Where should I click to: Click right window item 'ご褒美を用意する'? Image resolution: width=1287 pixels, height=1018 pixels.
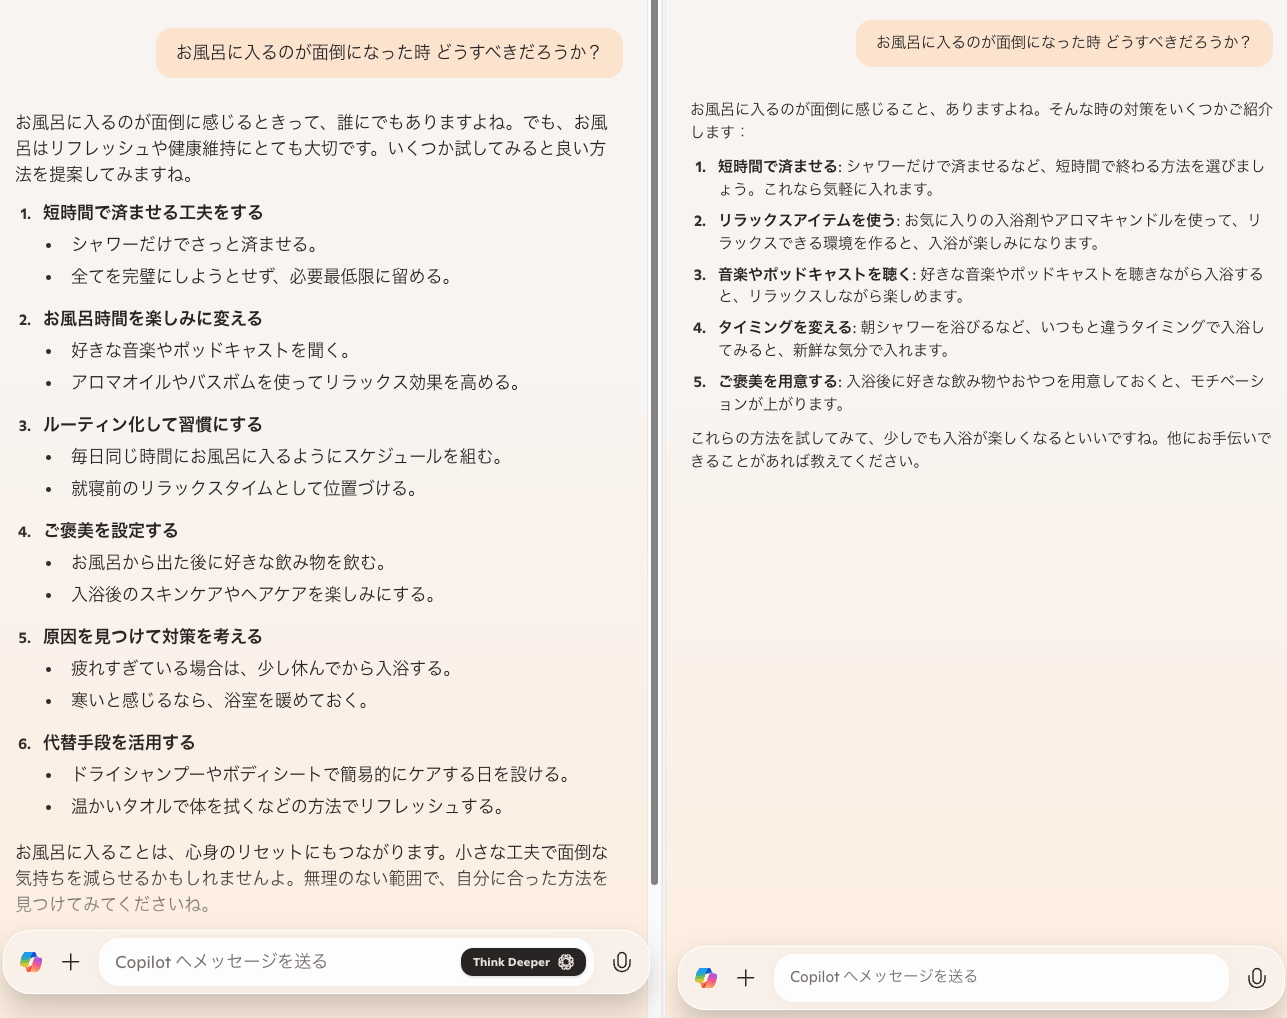[777, 381]
